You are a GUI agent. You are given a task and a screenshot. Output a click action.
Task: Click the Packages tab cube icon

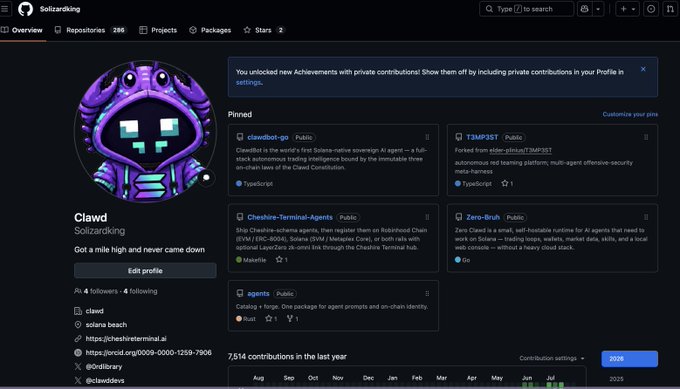tap(193, 30)
